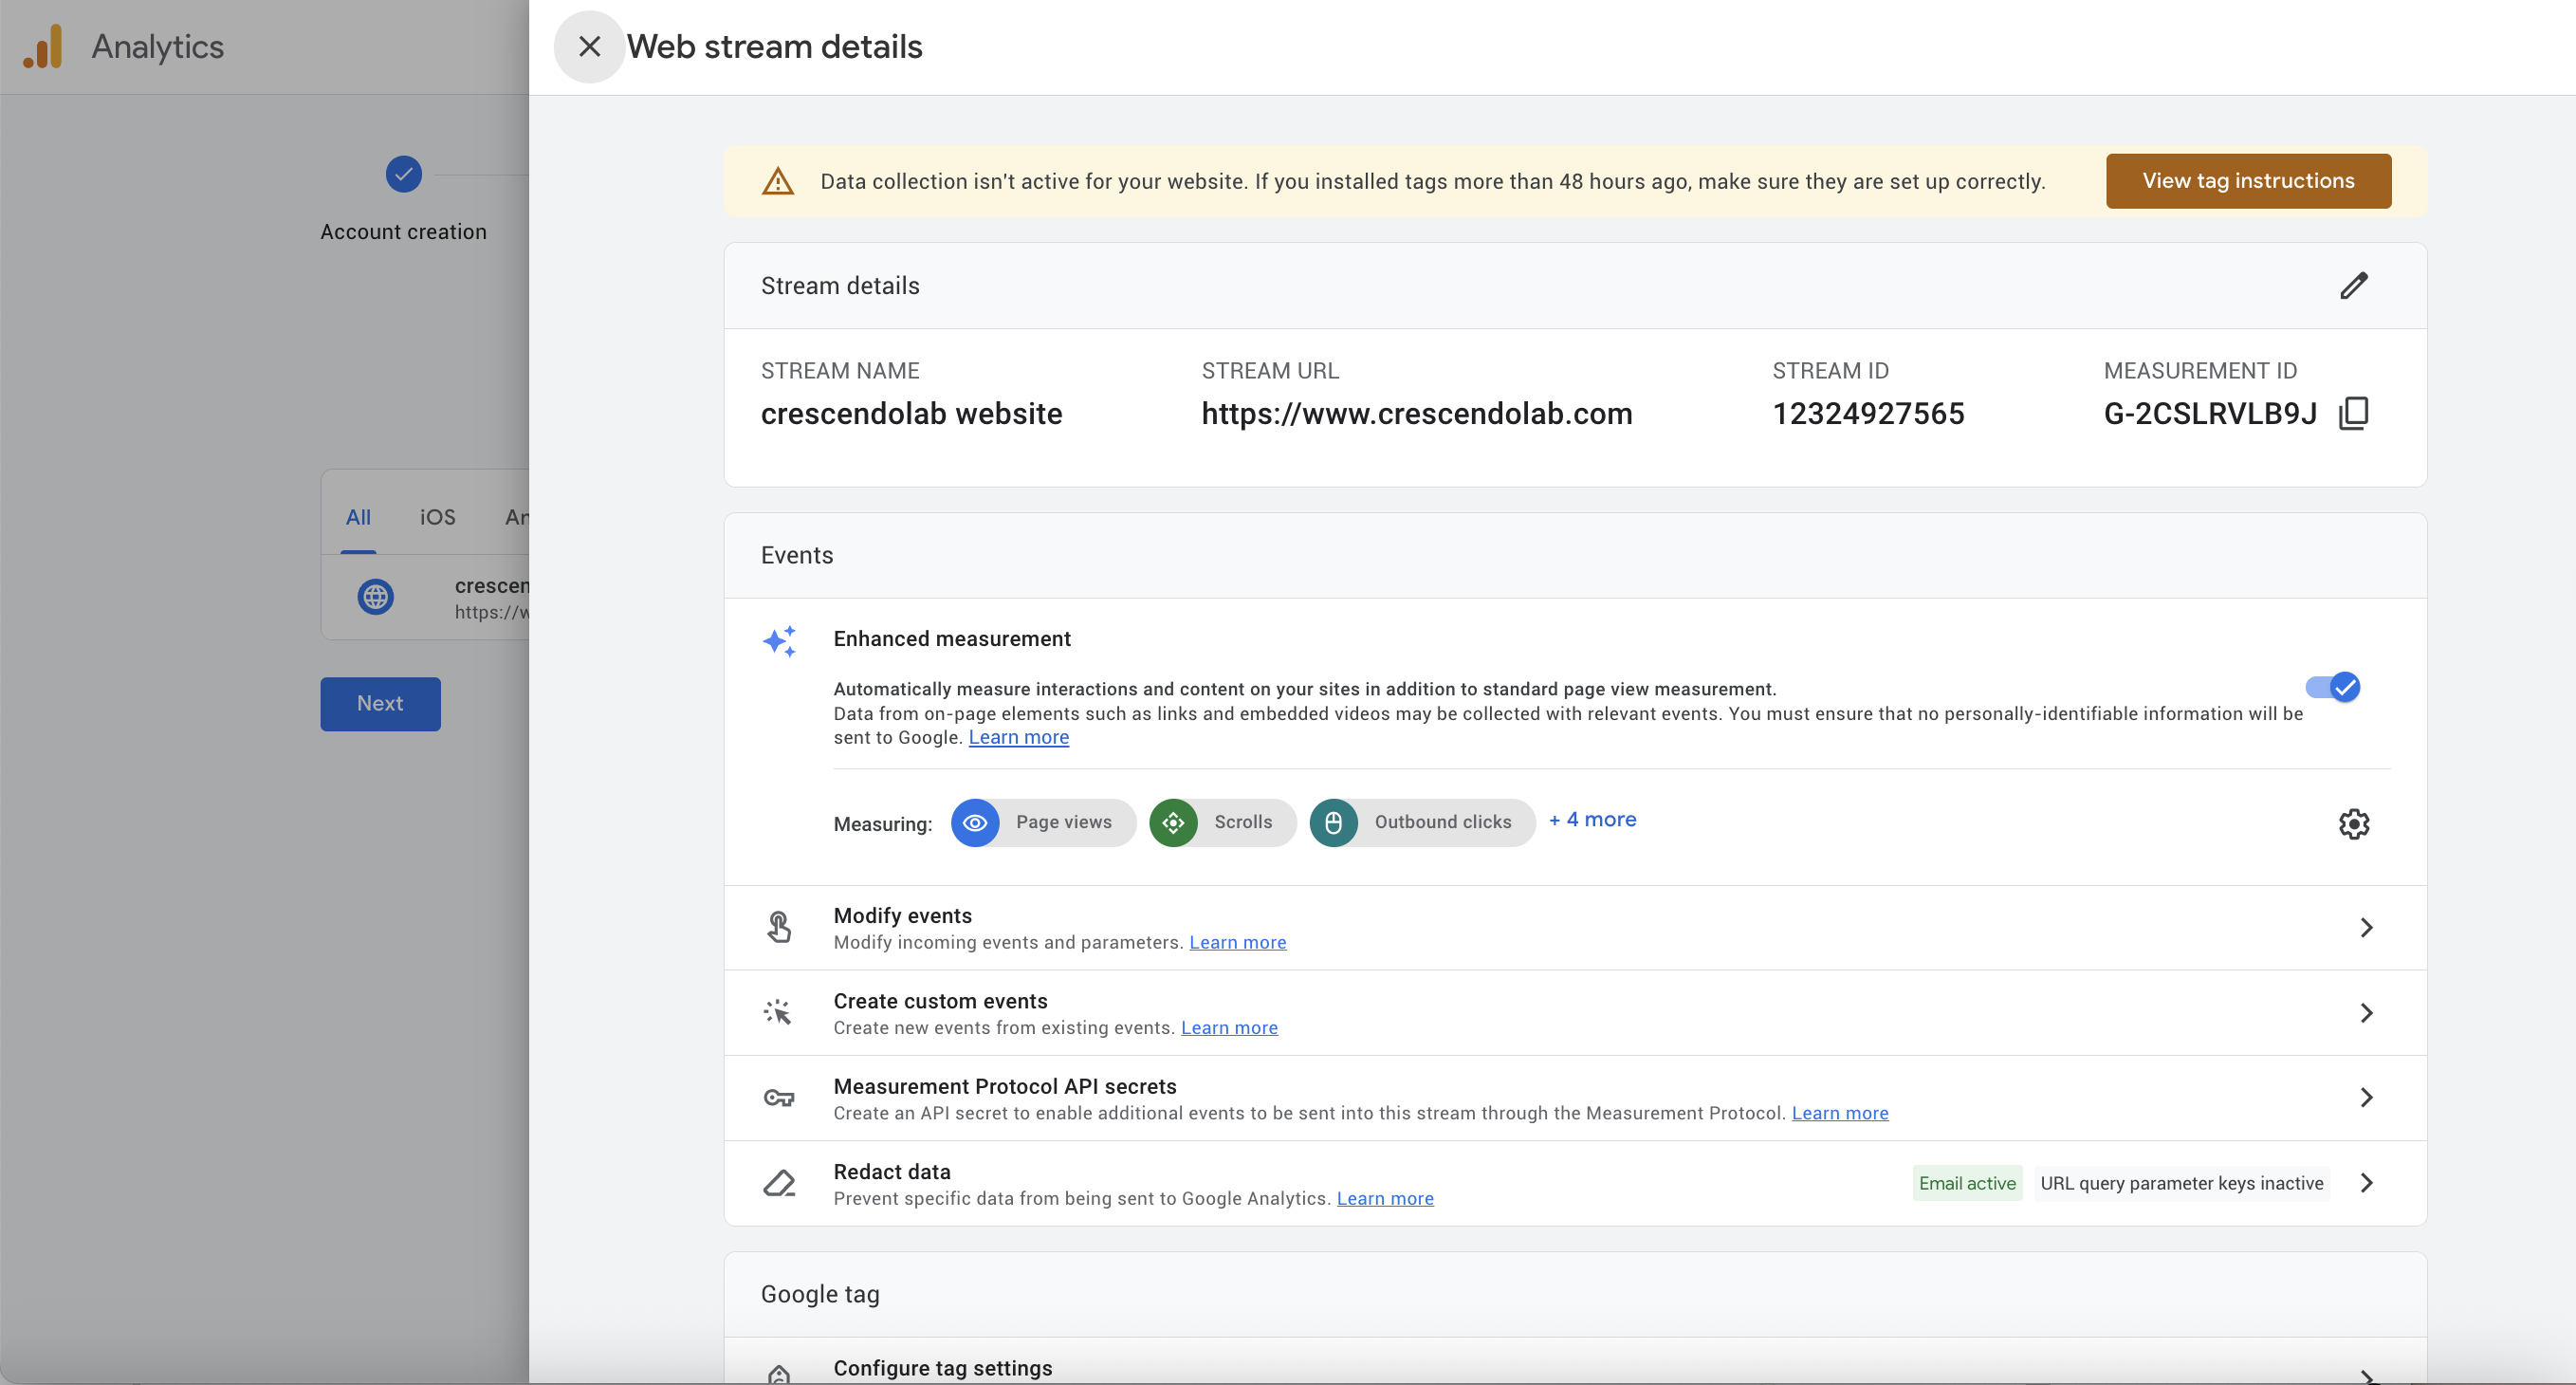Copy the measurement ID with the copy icon
The height and width of the screenshot is (1385, 2576).
(x=2353, y=413)
